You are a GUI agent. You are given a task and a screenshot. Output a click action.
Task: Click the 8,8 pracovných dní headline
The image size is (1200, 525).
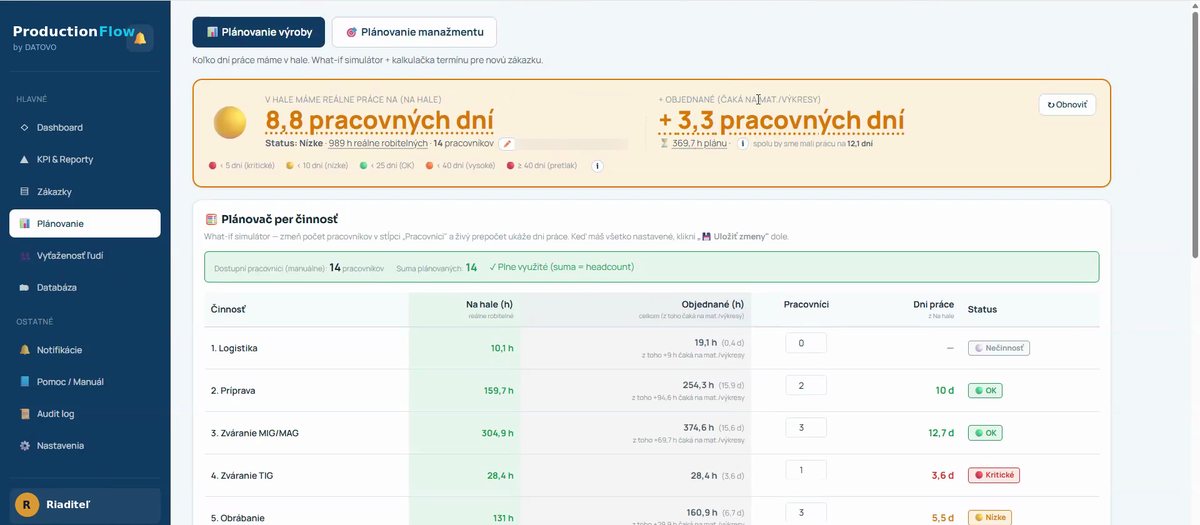pyautogui.click(x=379, y=121)
